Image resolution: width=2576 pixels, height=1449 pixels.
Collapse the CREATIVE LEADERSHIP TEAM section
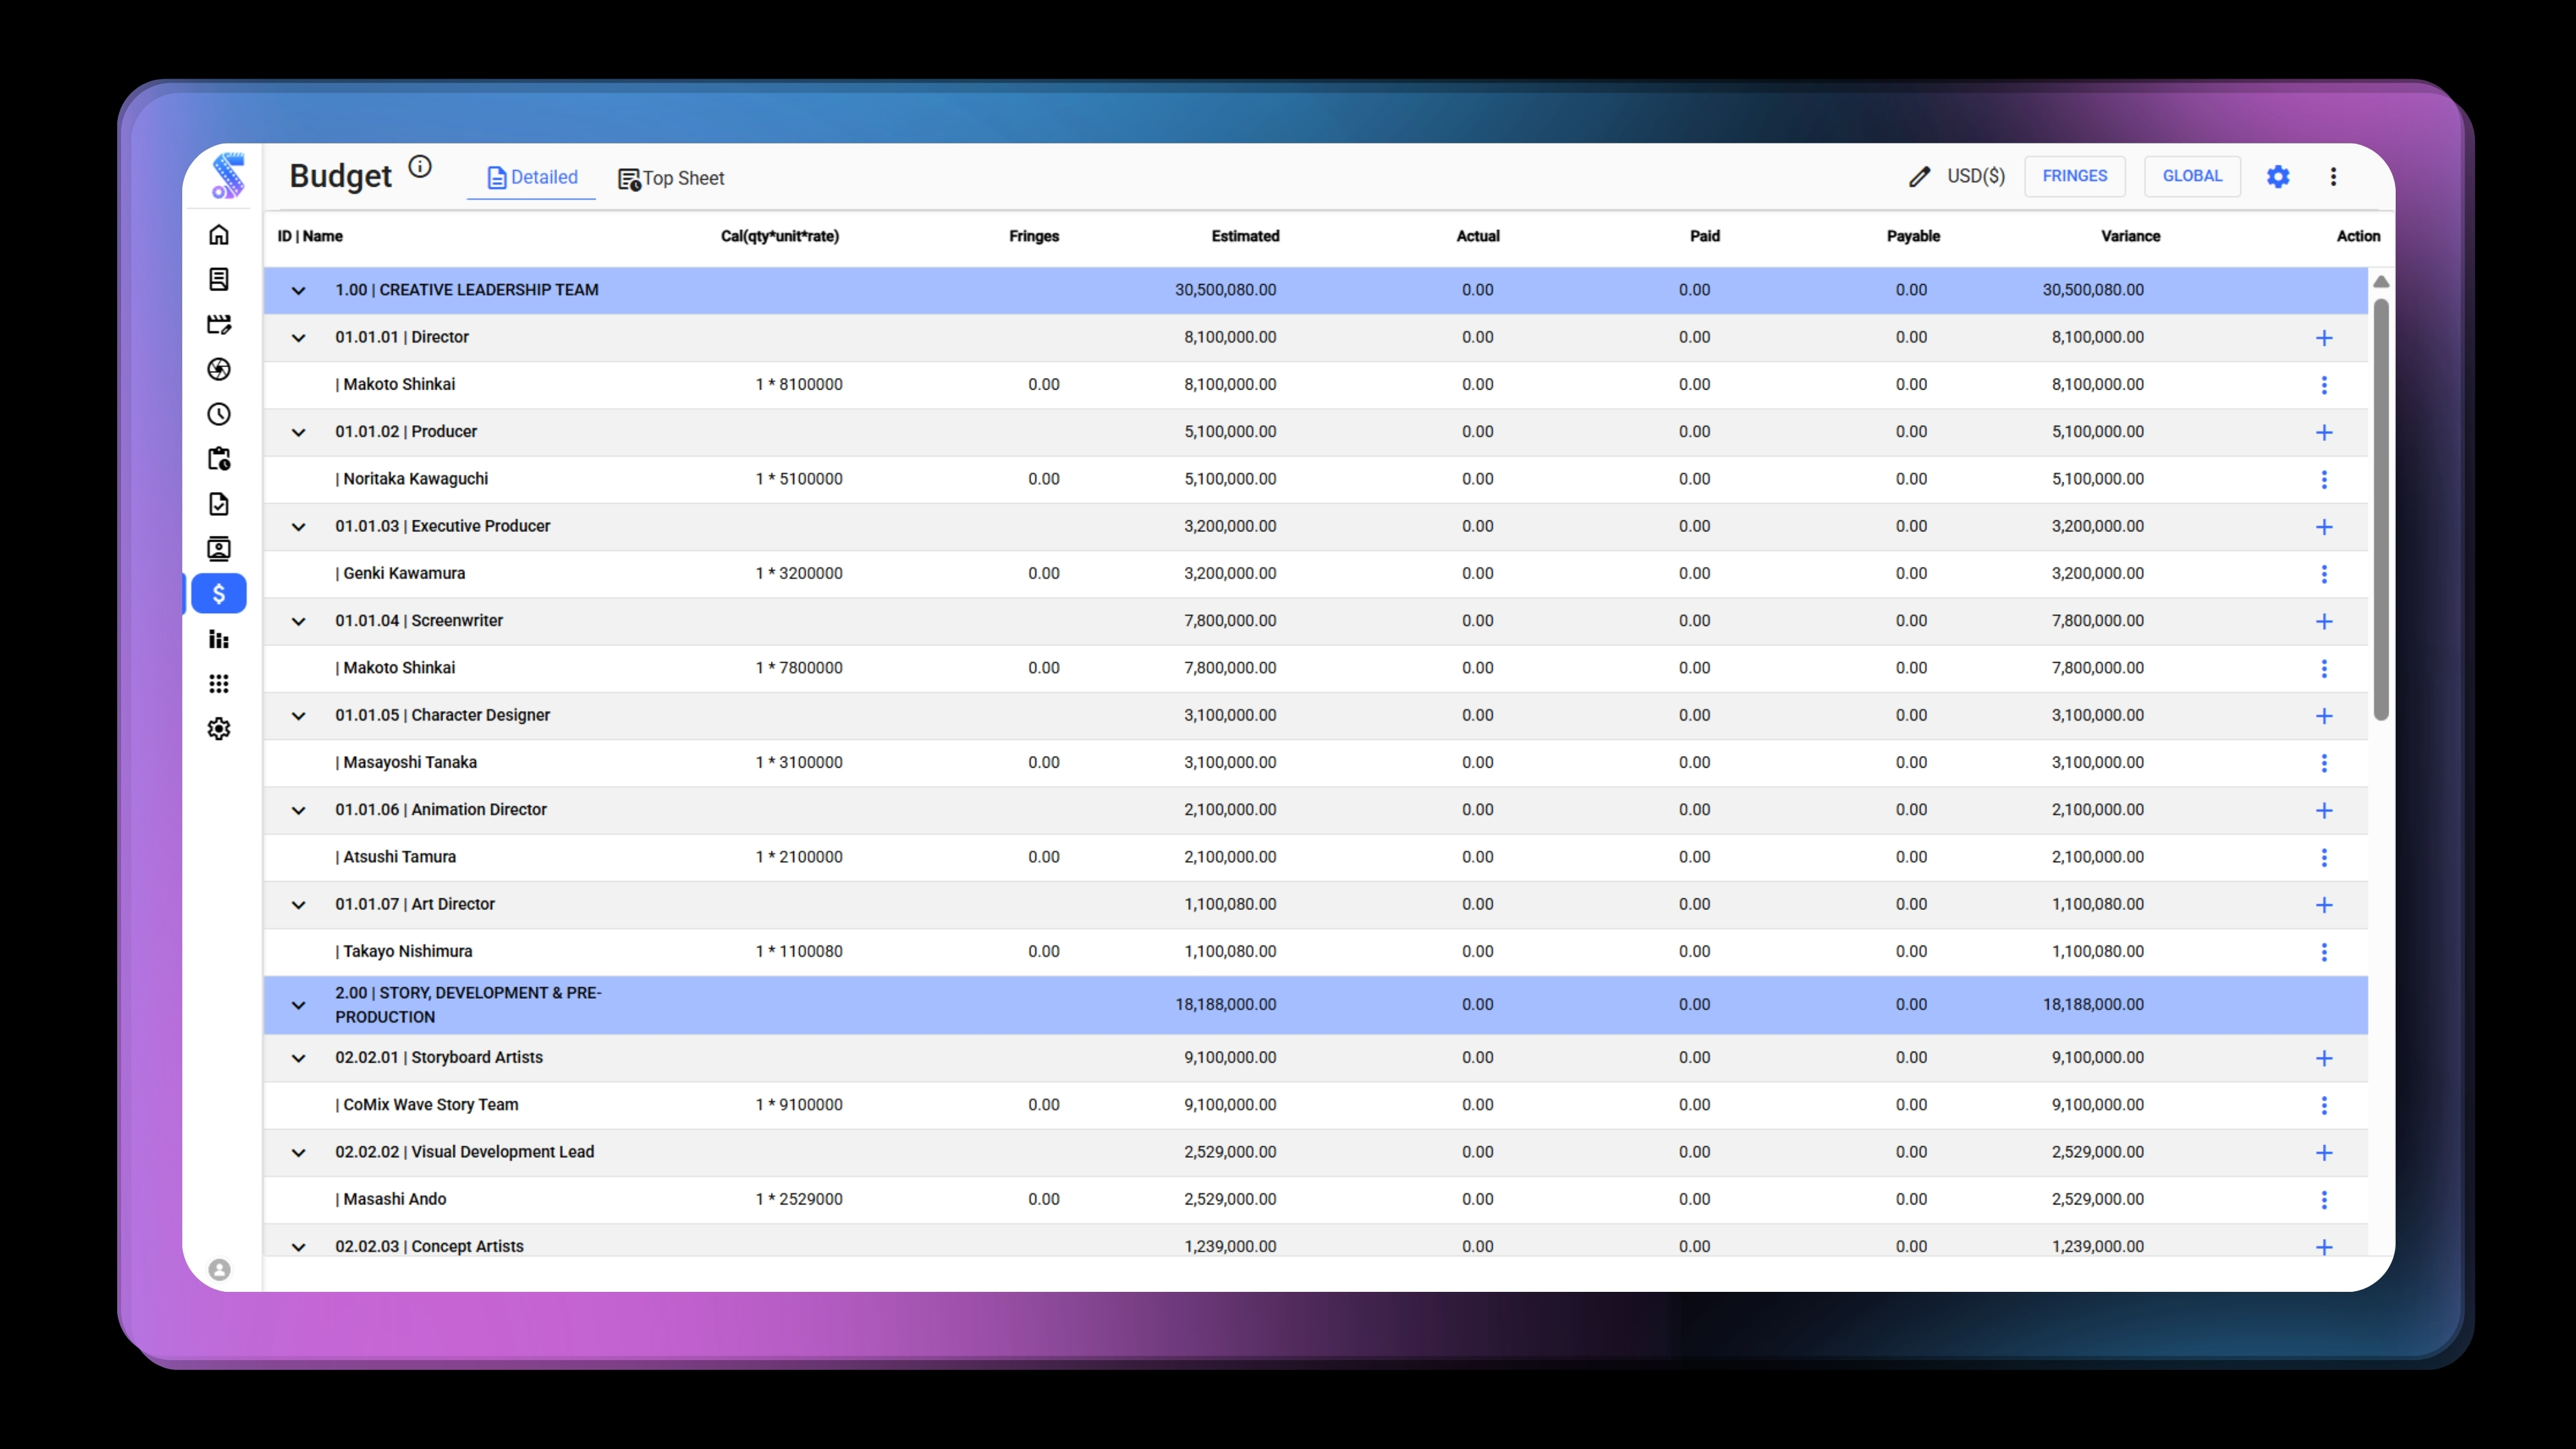(x=298, y=291)
